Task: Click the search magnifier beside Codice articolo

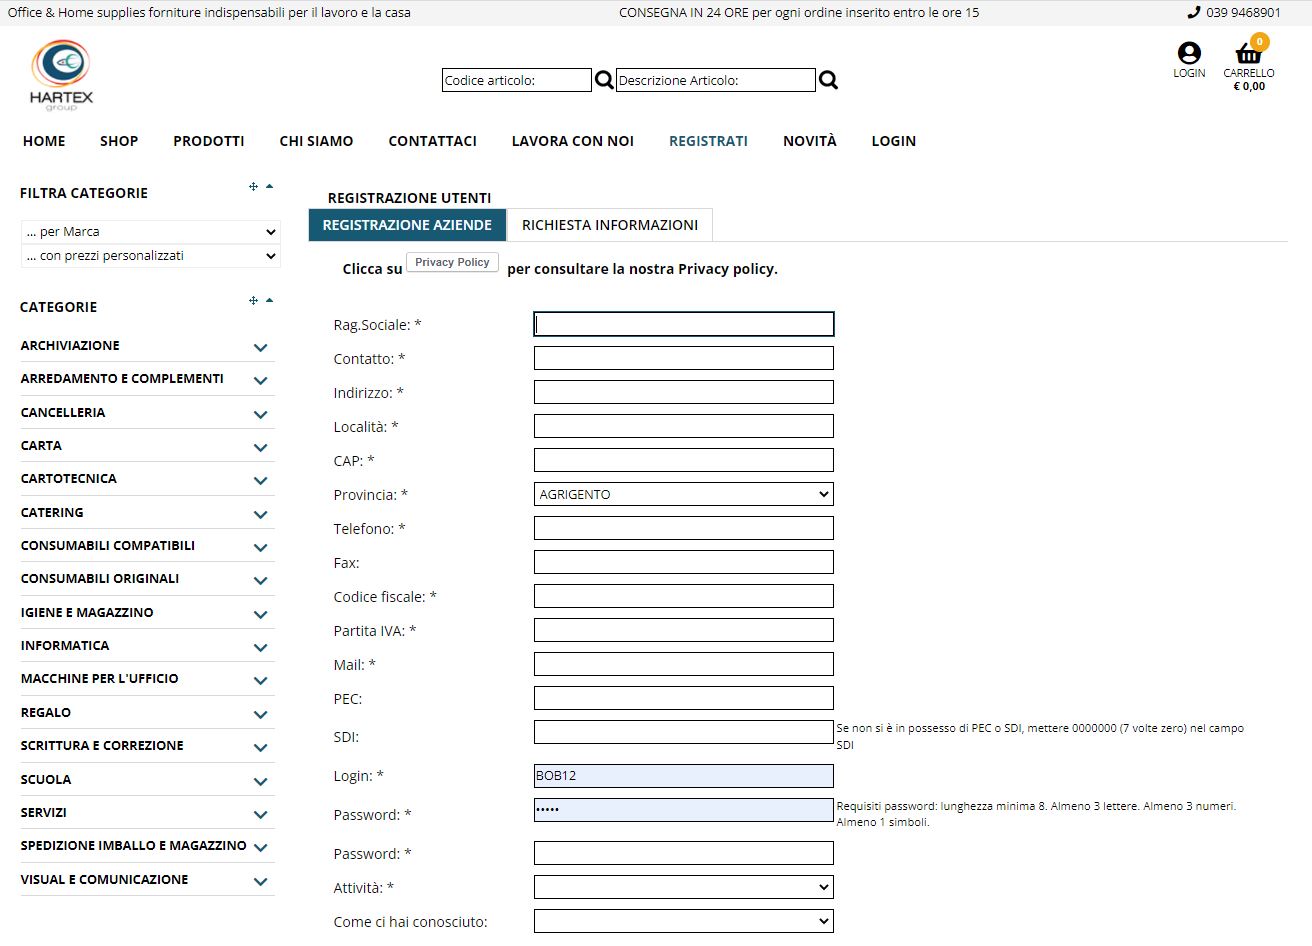Action: coord(604,80)
